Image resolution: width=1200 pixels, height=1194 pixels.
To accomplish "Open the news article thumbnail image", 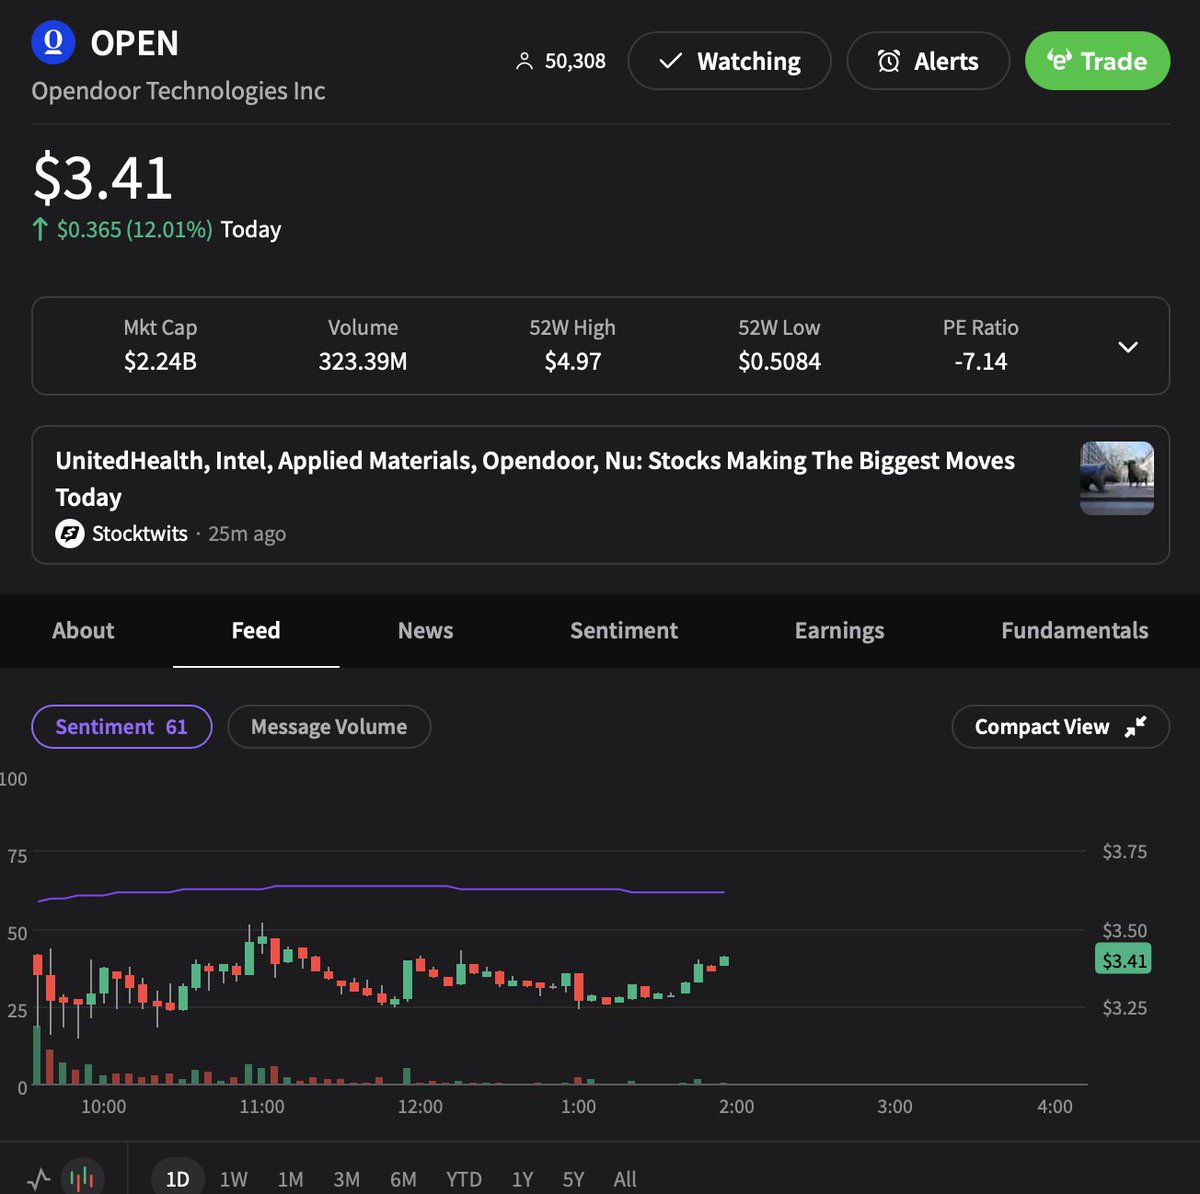I will 1117,478.
